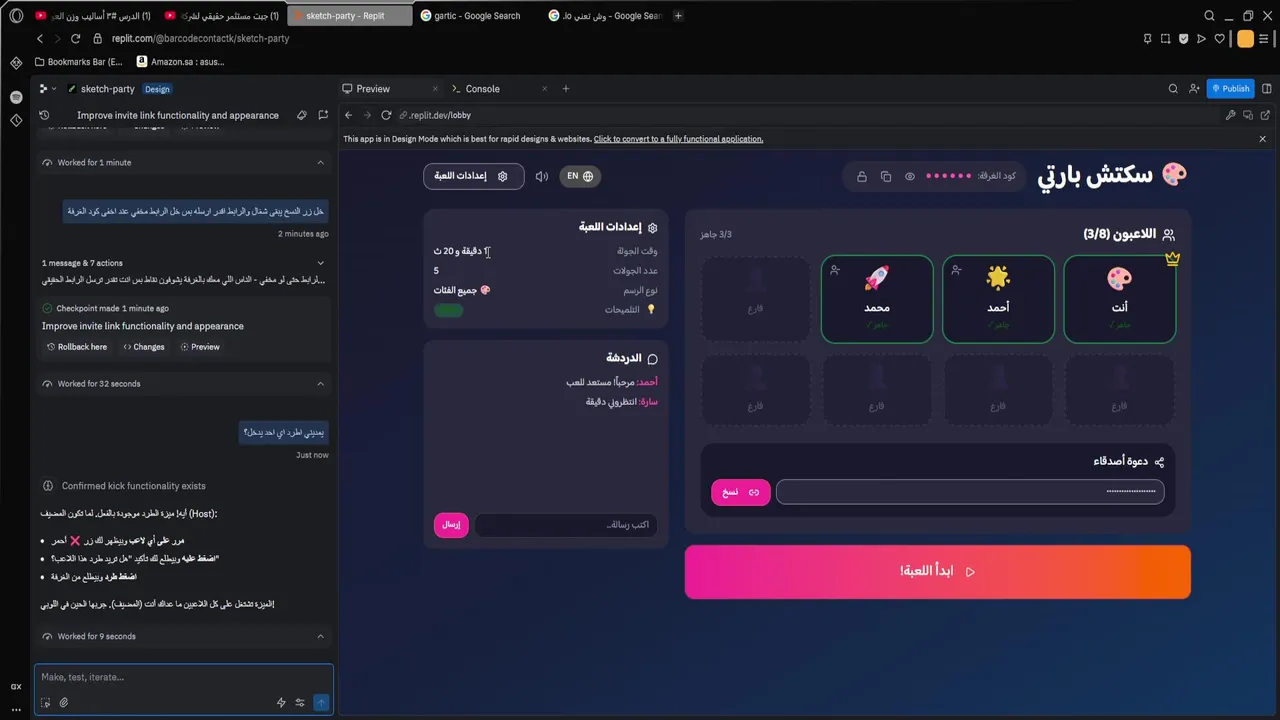Image resolution: width=1280 pixels, height=720 pixels.
Task: Copy the invite link with the نسخ button
Action: coord(740,492)
